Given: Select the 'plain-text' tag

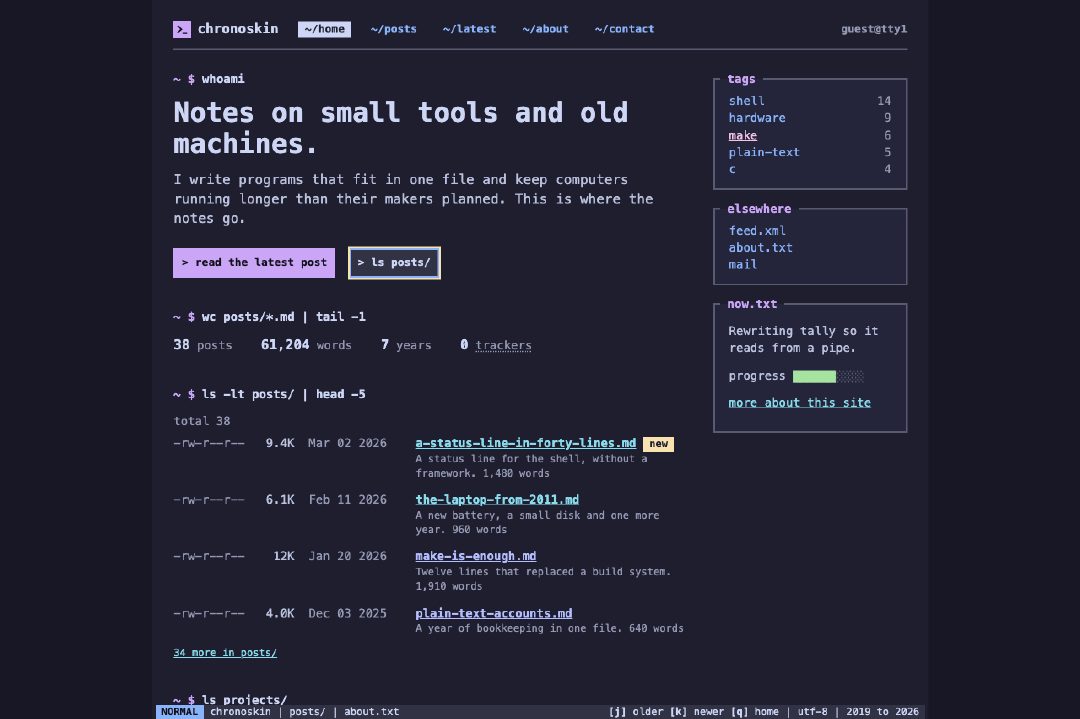Looking at the screenshot, I should tap(764, 152).
